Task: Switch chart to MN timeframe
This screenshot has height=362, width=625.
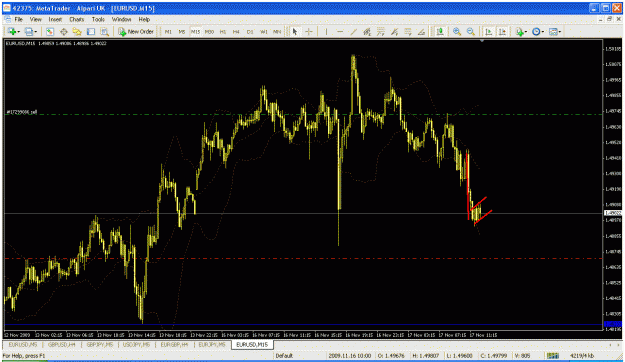Action: coord(277,31)
